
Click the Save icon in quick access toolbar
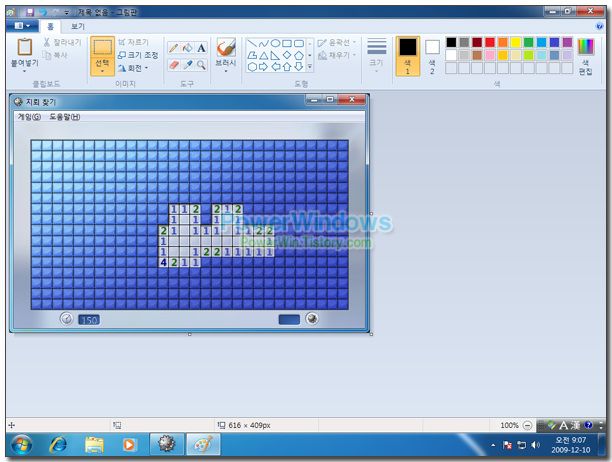click(x=30, y=12)
